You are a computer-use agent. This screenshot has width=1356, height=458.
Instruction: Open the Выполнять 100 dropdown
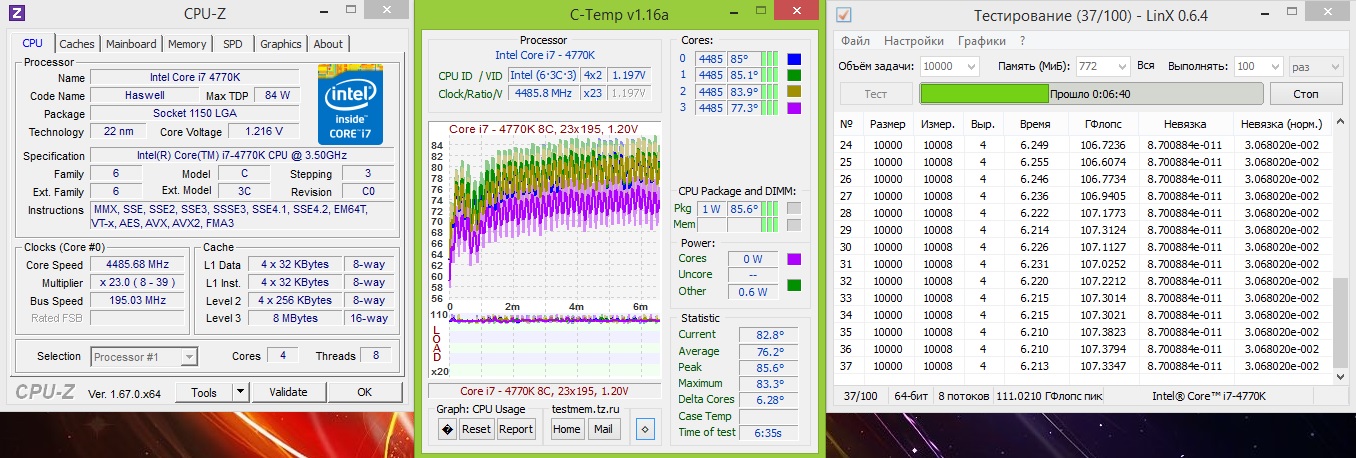click(x=1258, y=66)
